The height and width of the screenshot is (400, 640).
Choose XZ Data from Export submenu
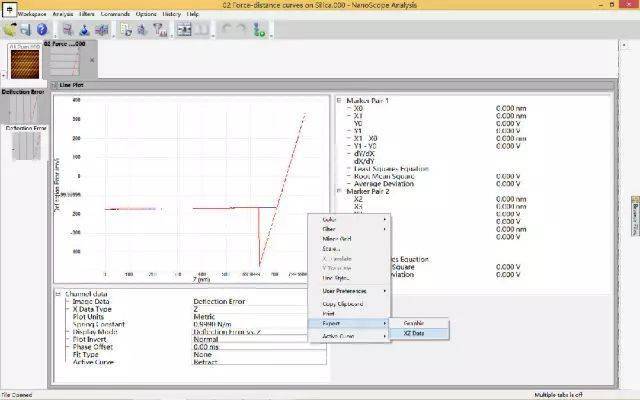pos(413,333)
